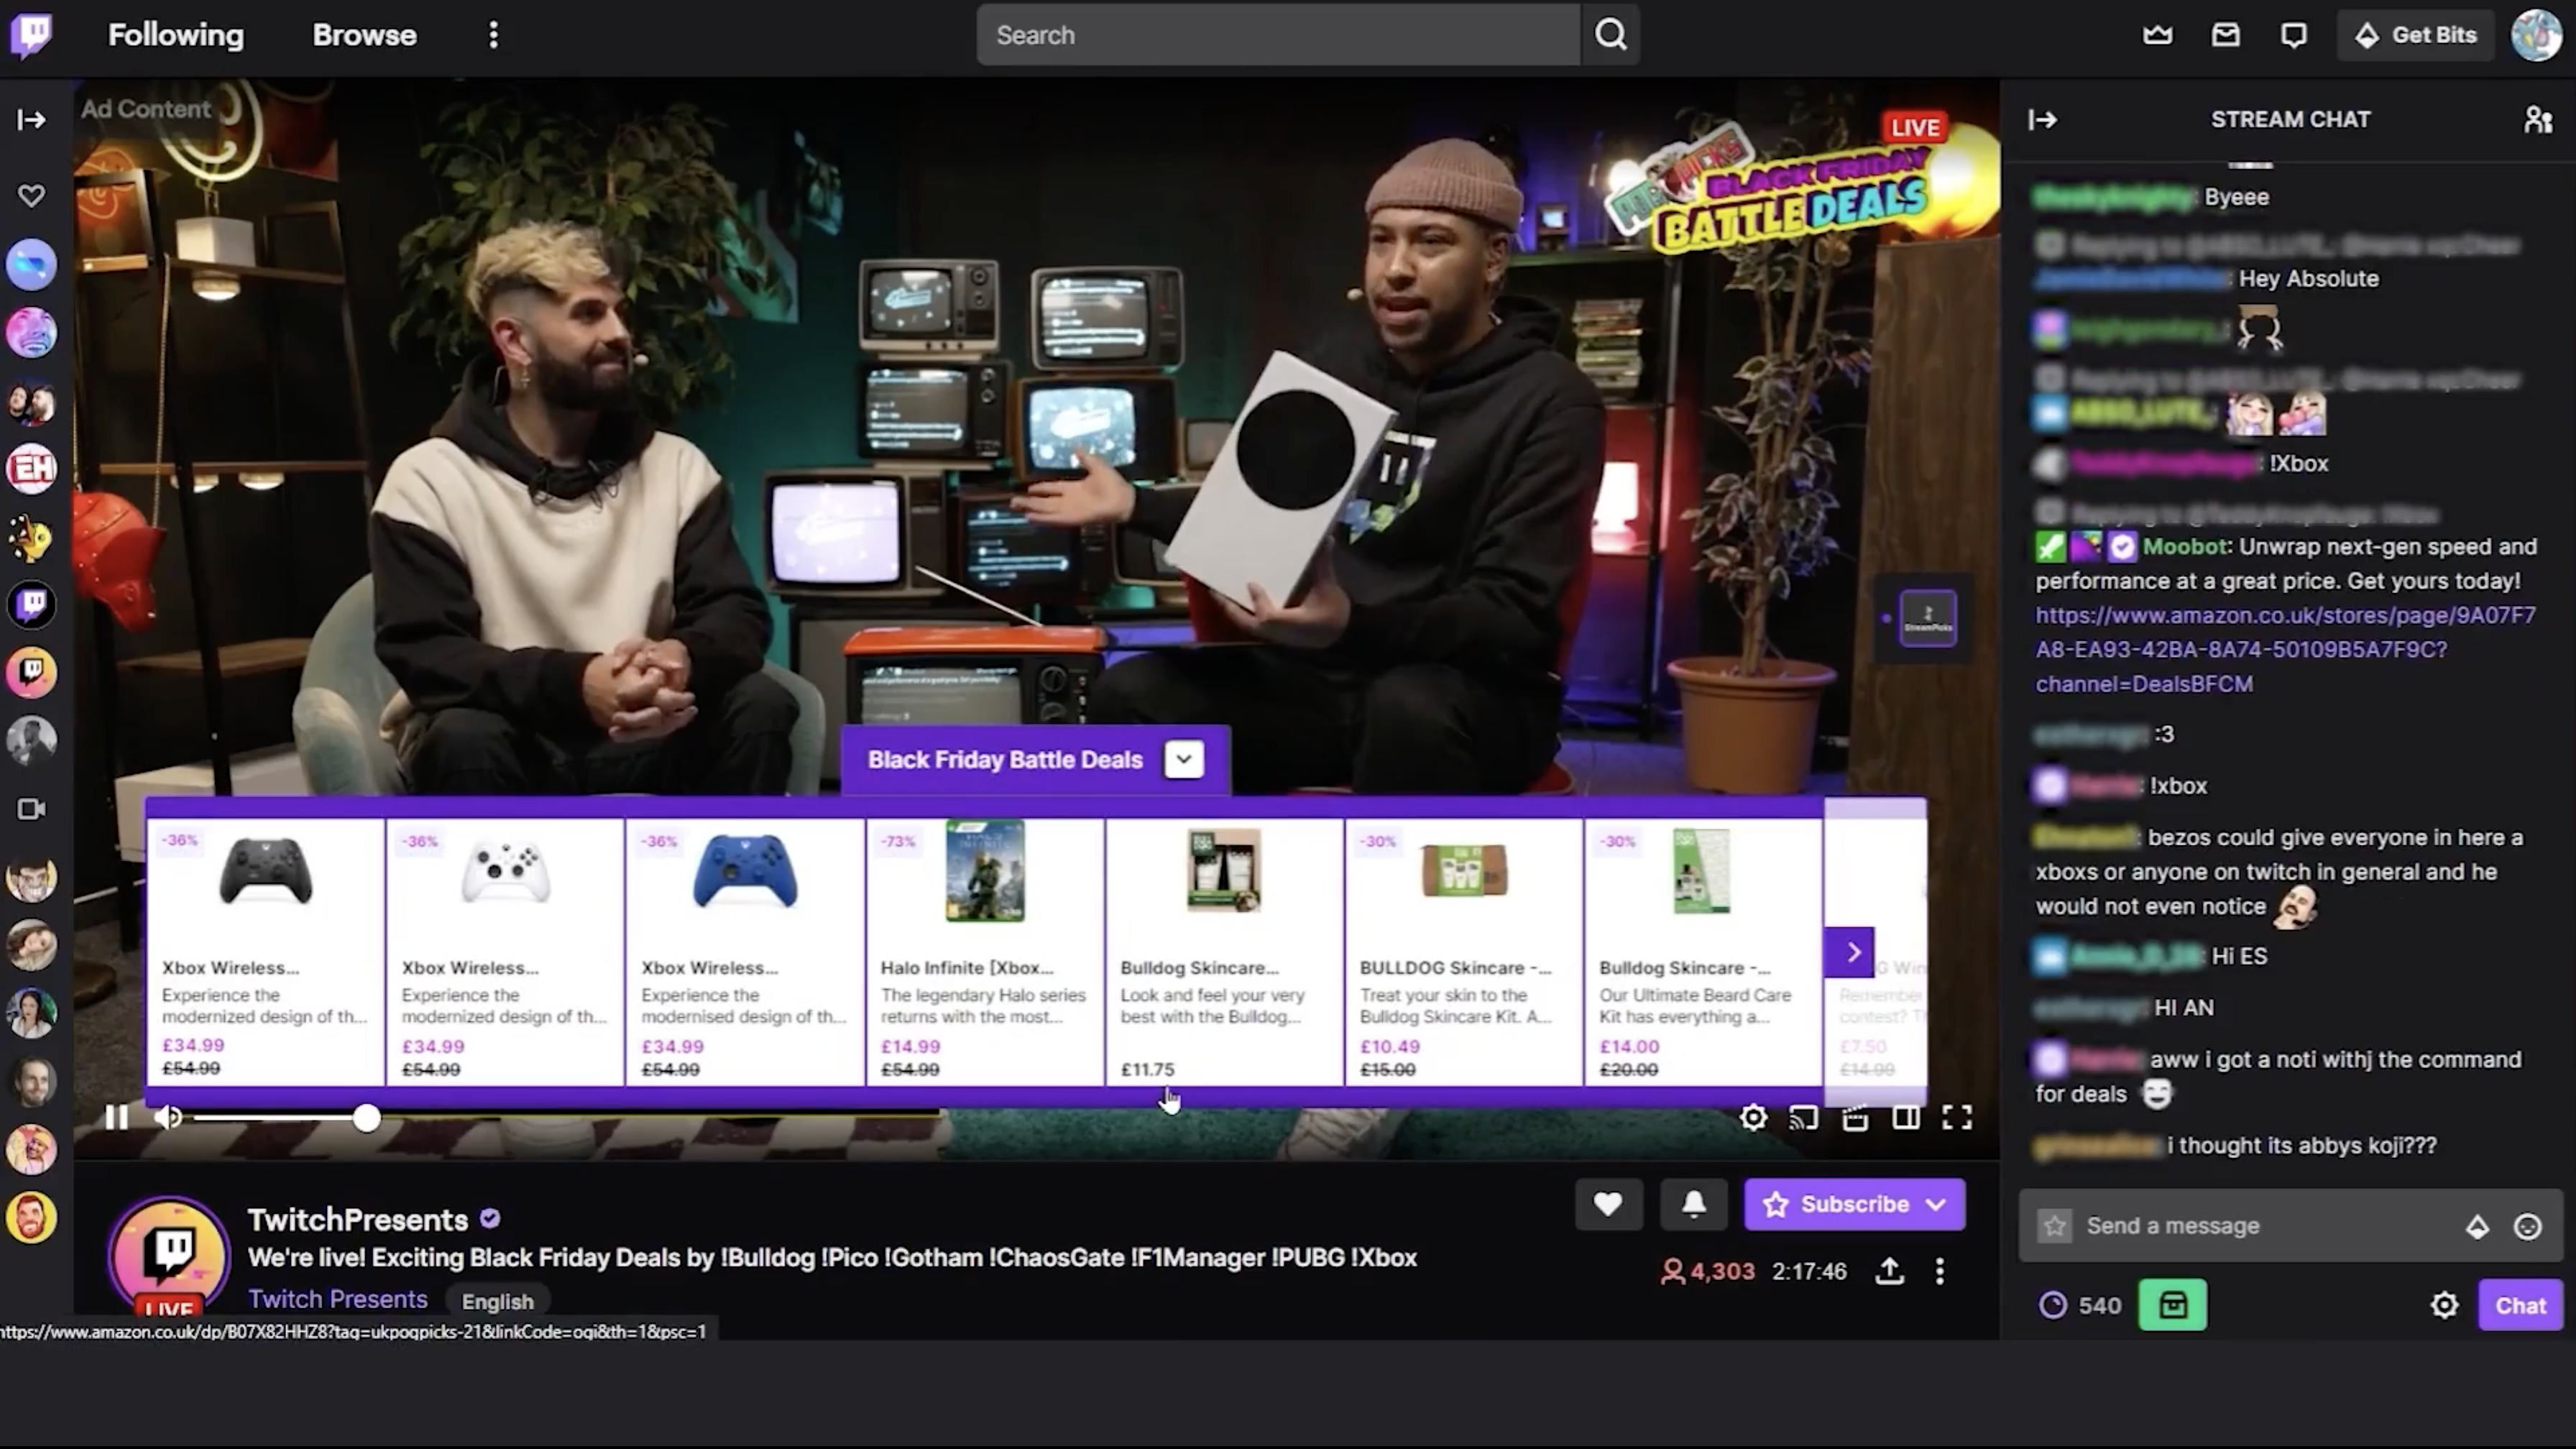2576x1449 pixels.
Task: Open the Bulldog Skincare £14.00 beard care card
Action: [x=1703, y=952]
